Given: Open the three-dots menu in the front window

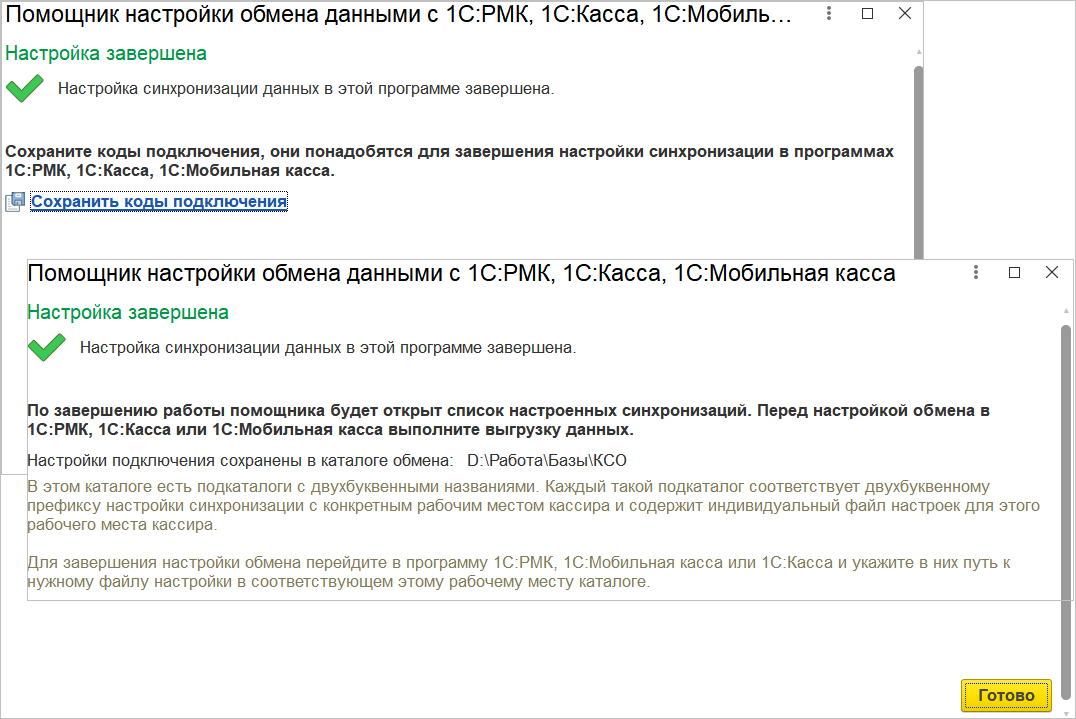Looking at the screenshot, I should pyautogui.click(x=976, y=272).
